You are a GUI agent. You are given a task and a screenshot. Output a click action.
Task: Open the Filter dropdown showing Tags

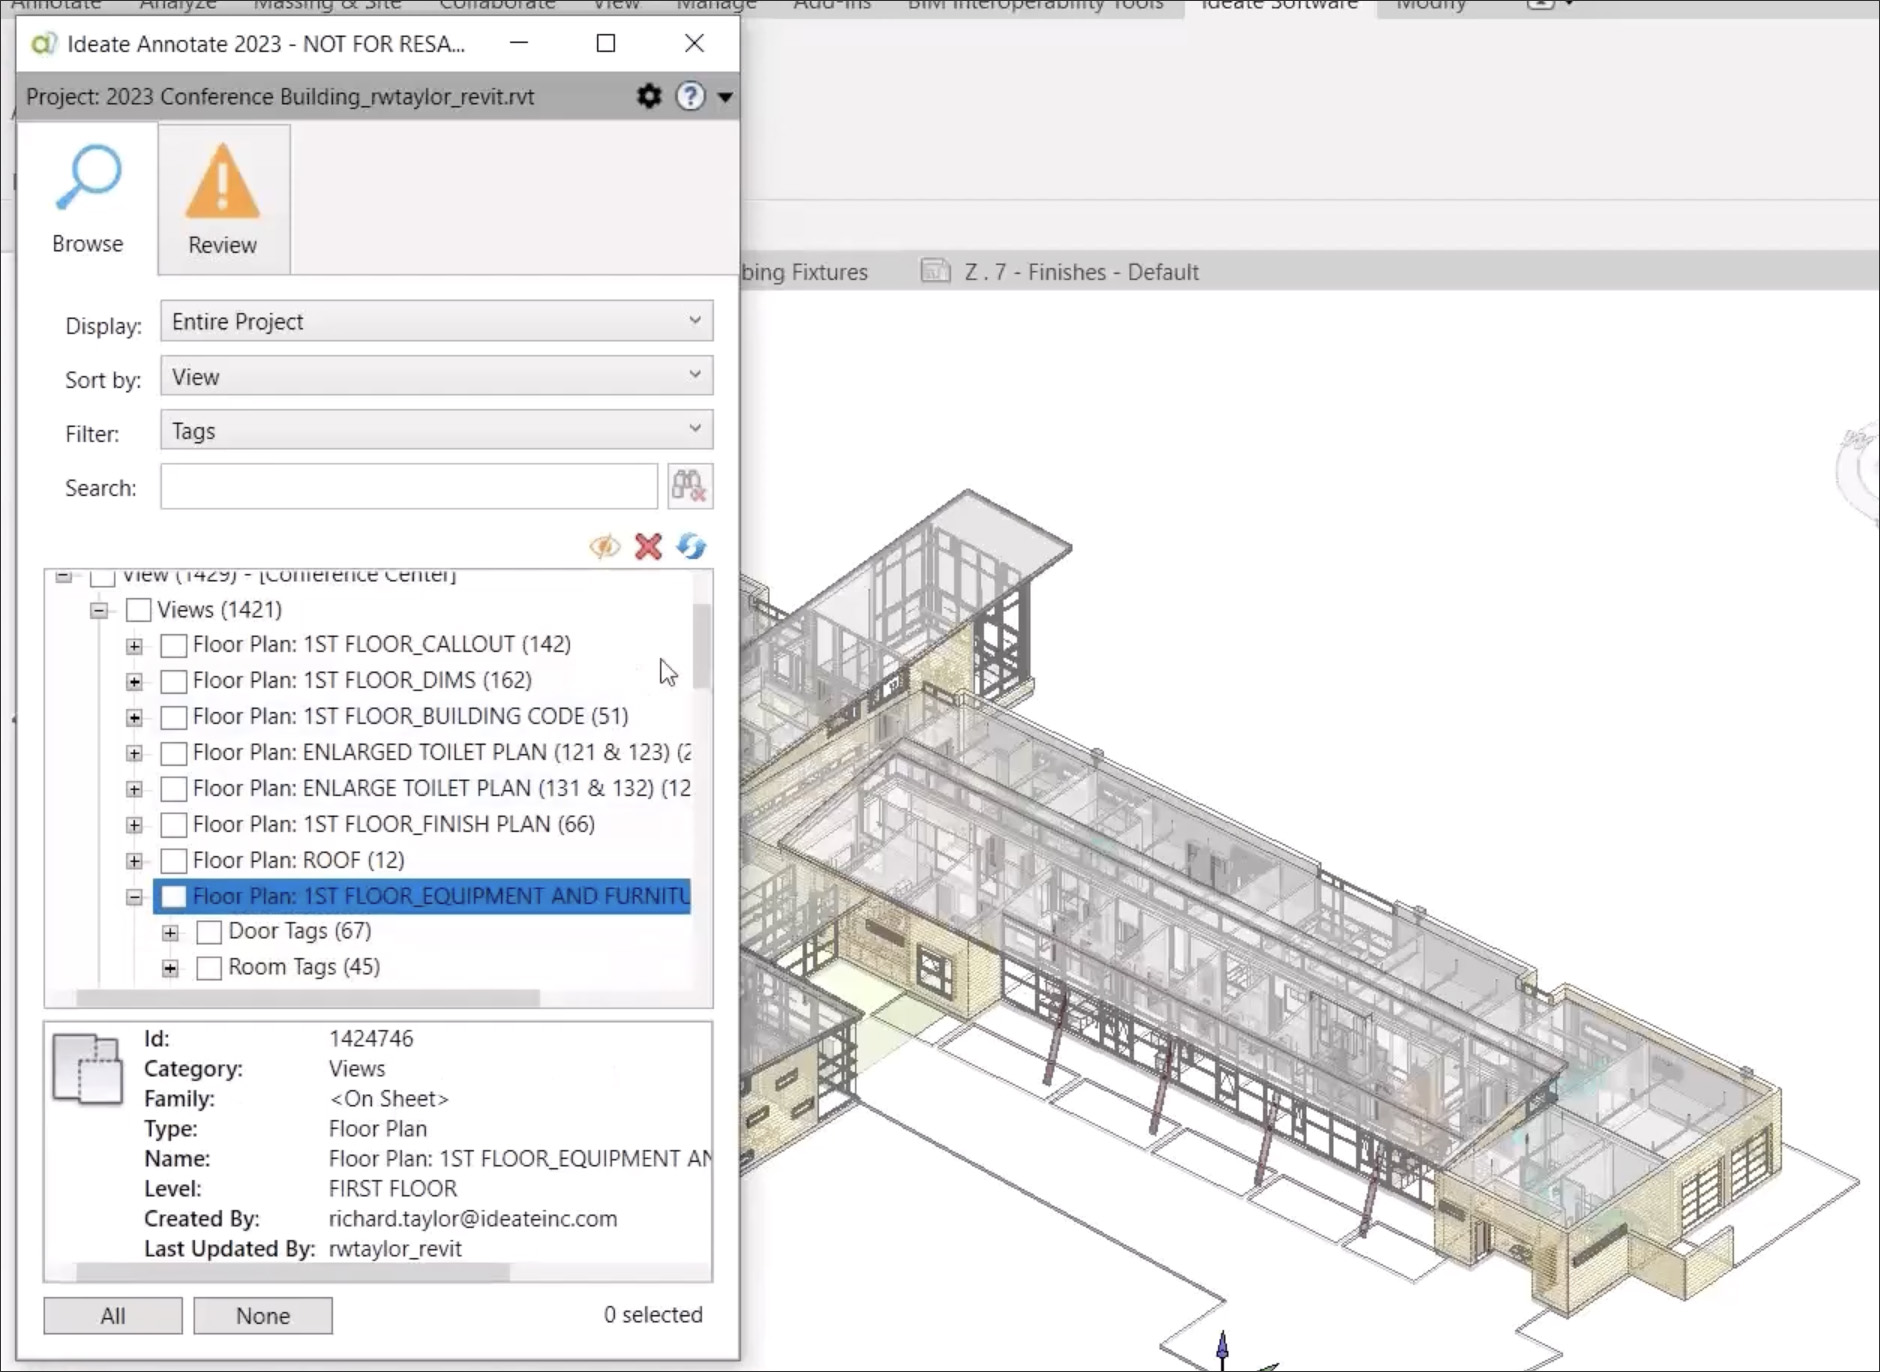pyautogui.click(x=436, y=430)
